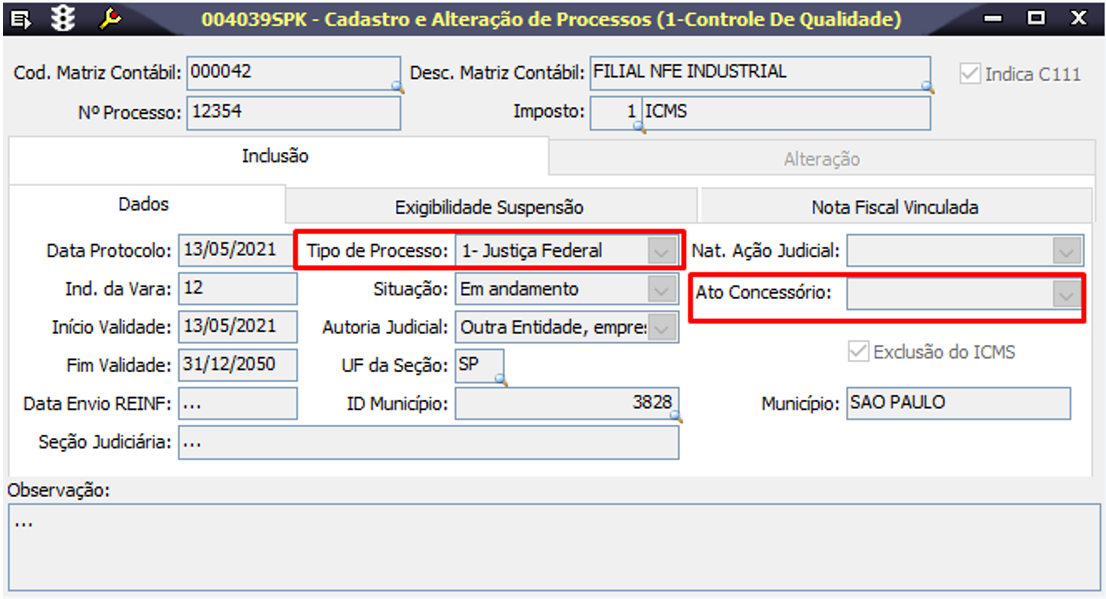This screenshot has width=1106, height=599.
Task: Expand the Tipo de Processo dropdown
Action: (x=660, y=252)
